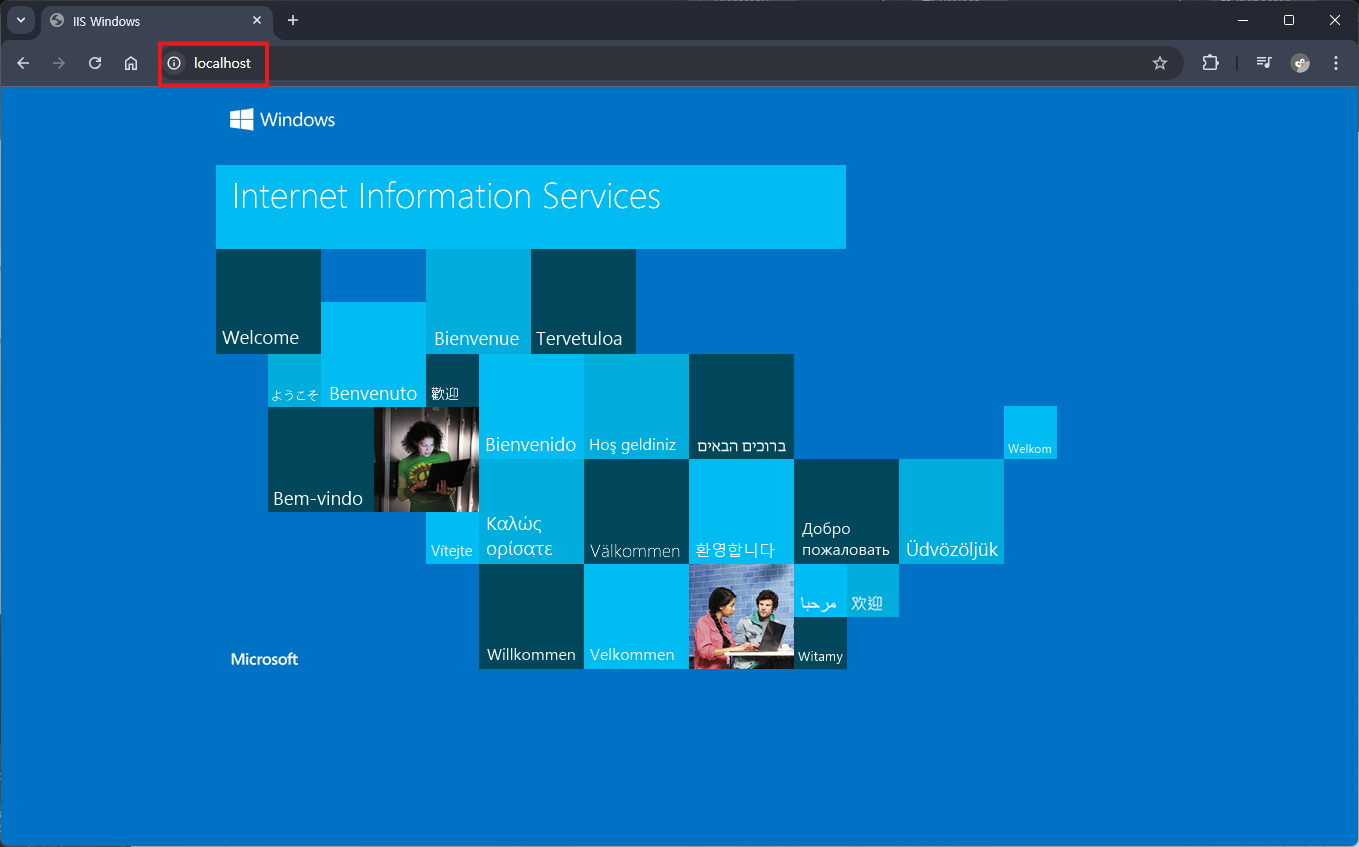Viewport: 1359px width, 847px height.
Task: Click the Arabic مرحبا tile
Action: click(x=820, y=590)
